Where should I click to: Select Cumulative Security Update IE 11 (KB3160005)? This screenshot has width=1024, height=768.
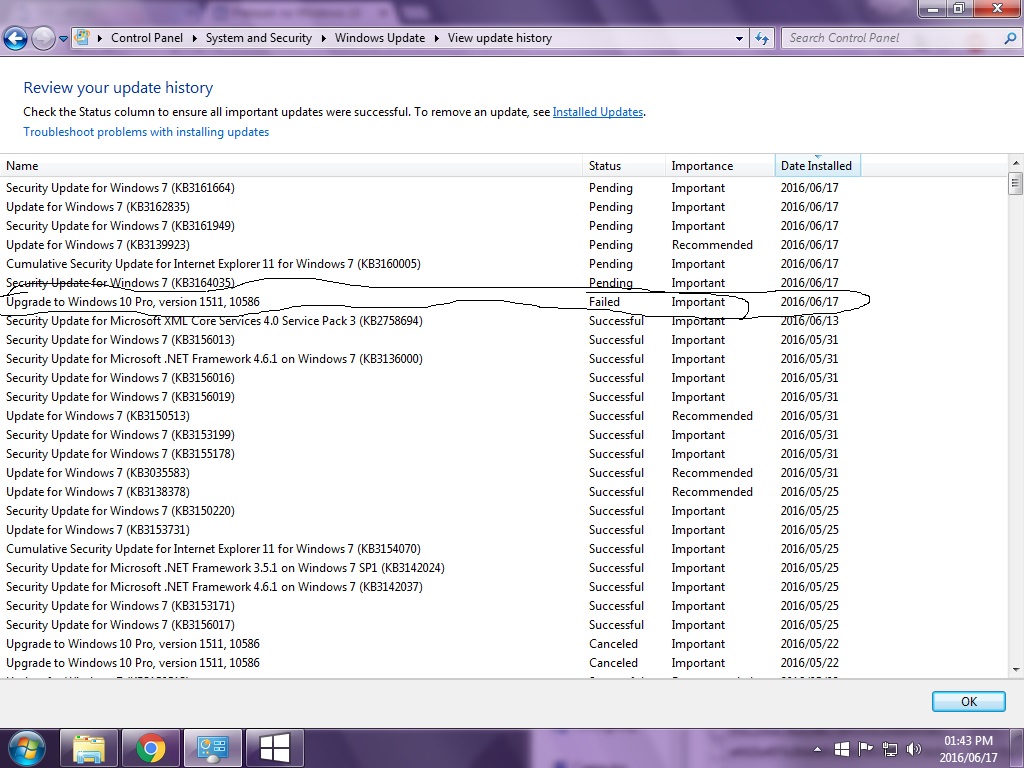pos(430,264)
